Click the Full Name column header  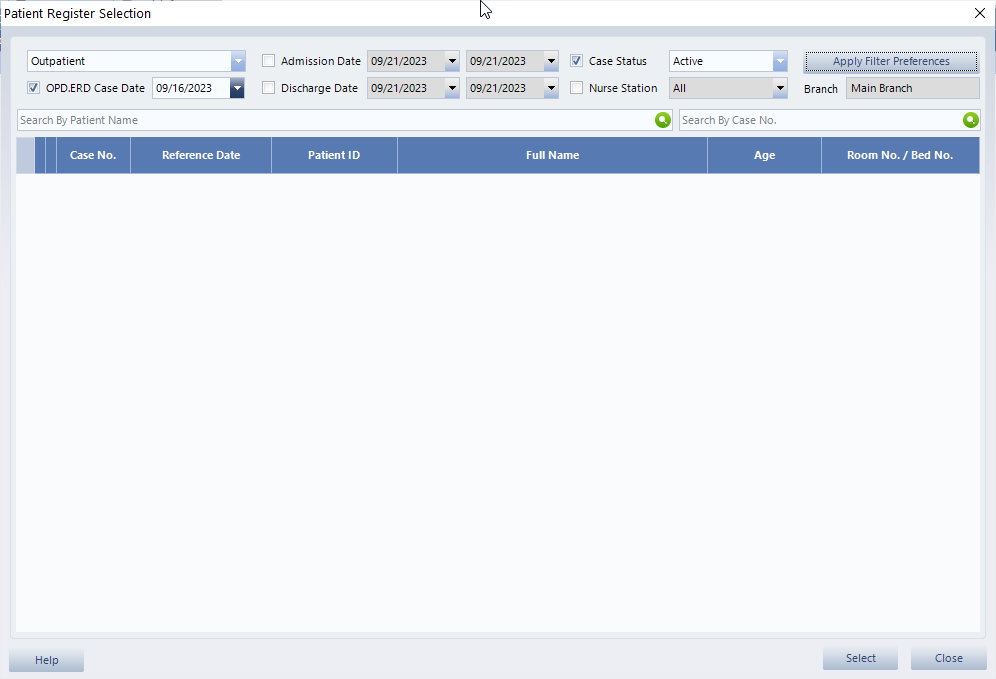click(552, 156)
